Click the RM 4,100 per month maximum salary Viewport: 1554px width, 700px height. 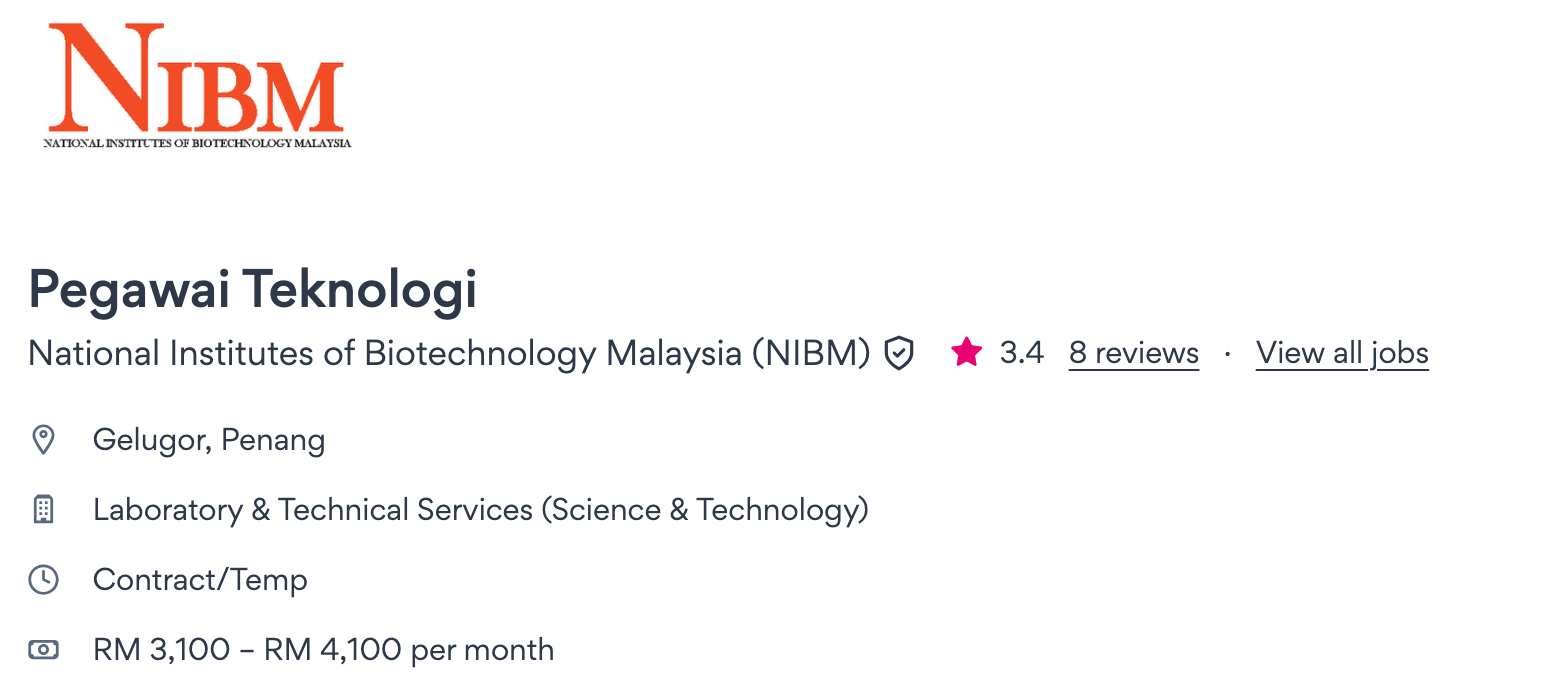point(409,650)
